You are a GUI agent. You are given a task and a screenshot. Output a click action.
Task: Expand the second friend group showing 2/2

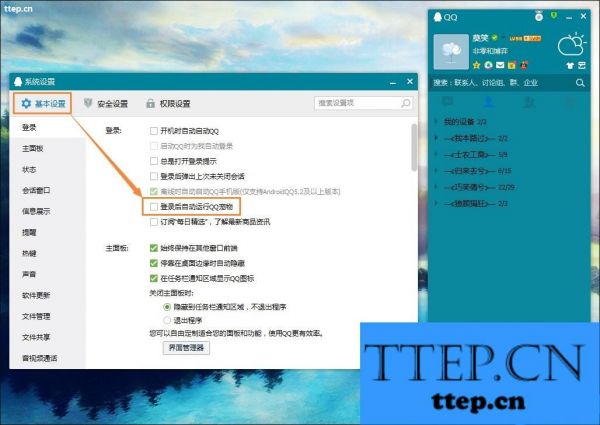(x=436, y=138)
